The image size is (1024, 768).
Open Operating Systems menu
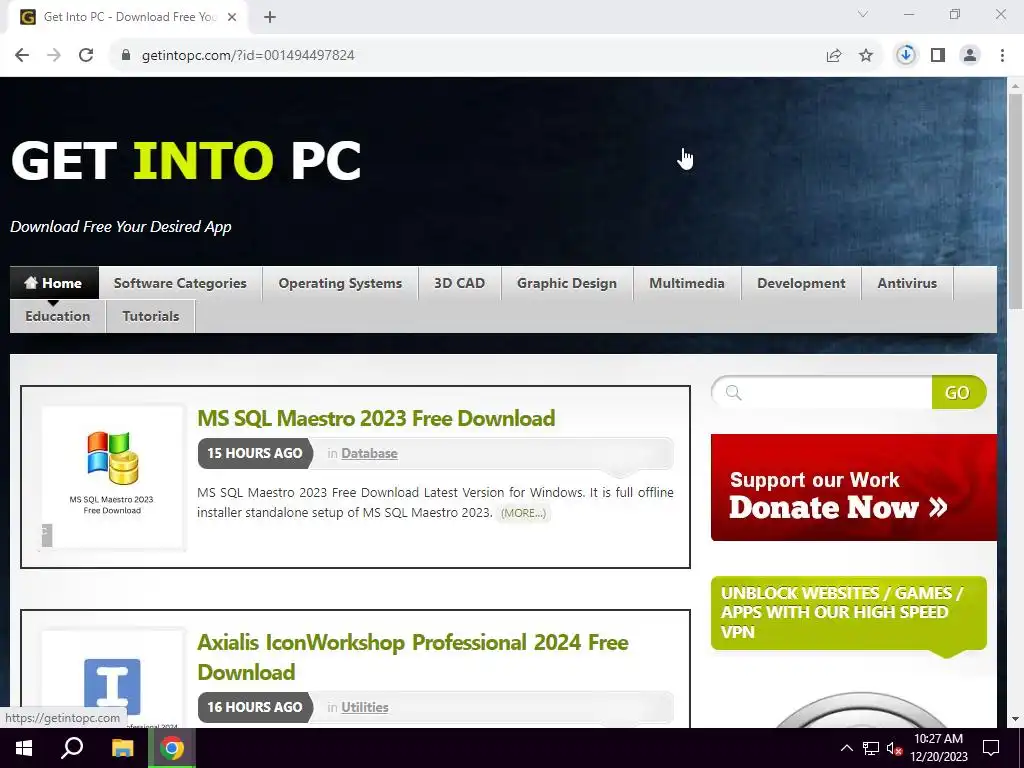point(340,283)
